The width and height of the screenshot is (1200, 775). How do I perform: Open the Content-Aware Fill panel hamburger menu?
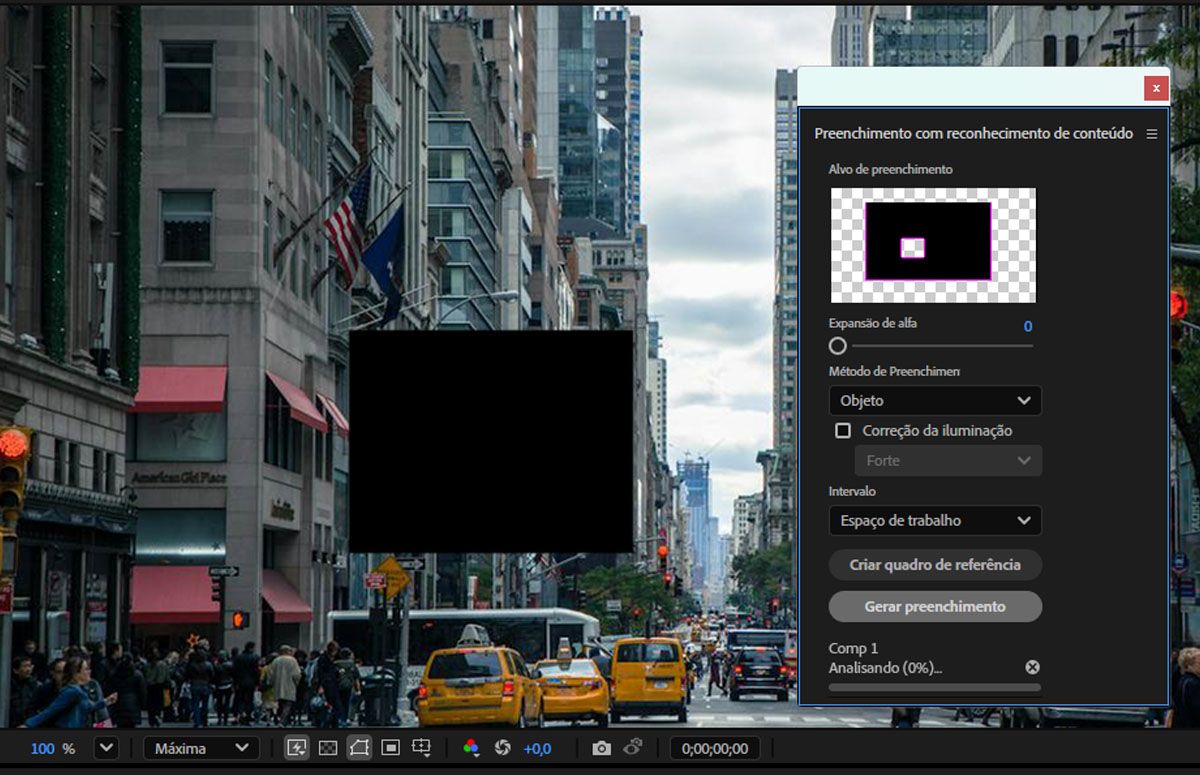pos(1153,132)
